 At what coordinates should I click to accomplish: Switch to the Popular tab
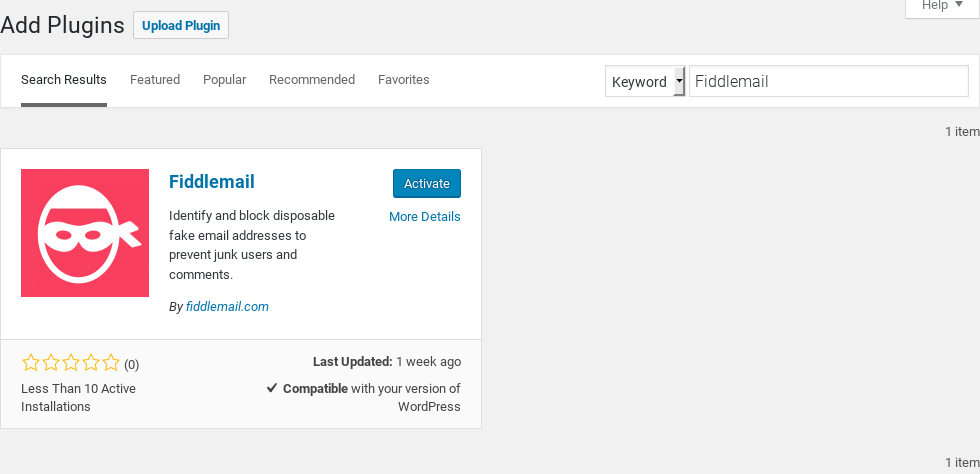pos(224,79)
